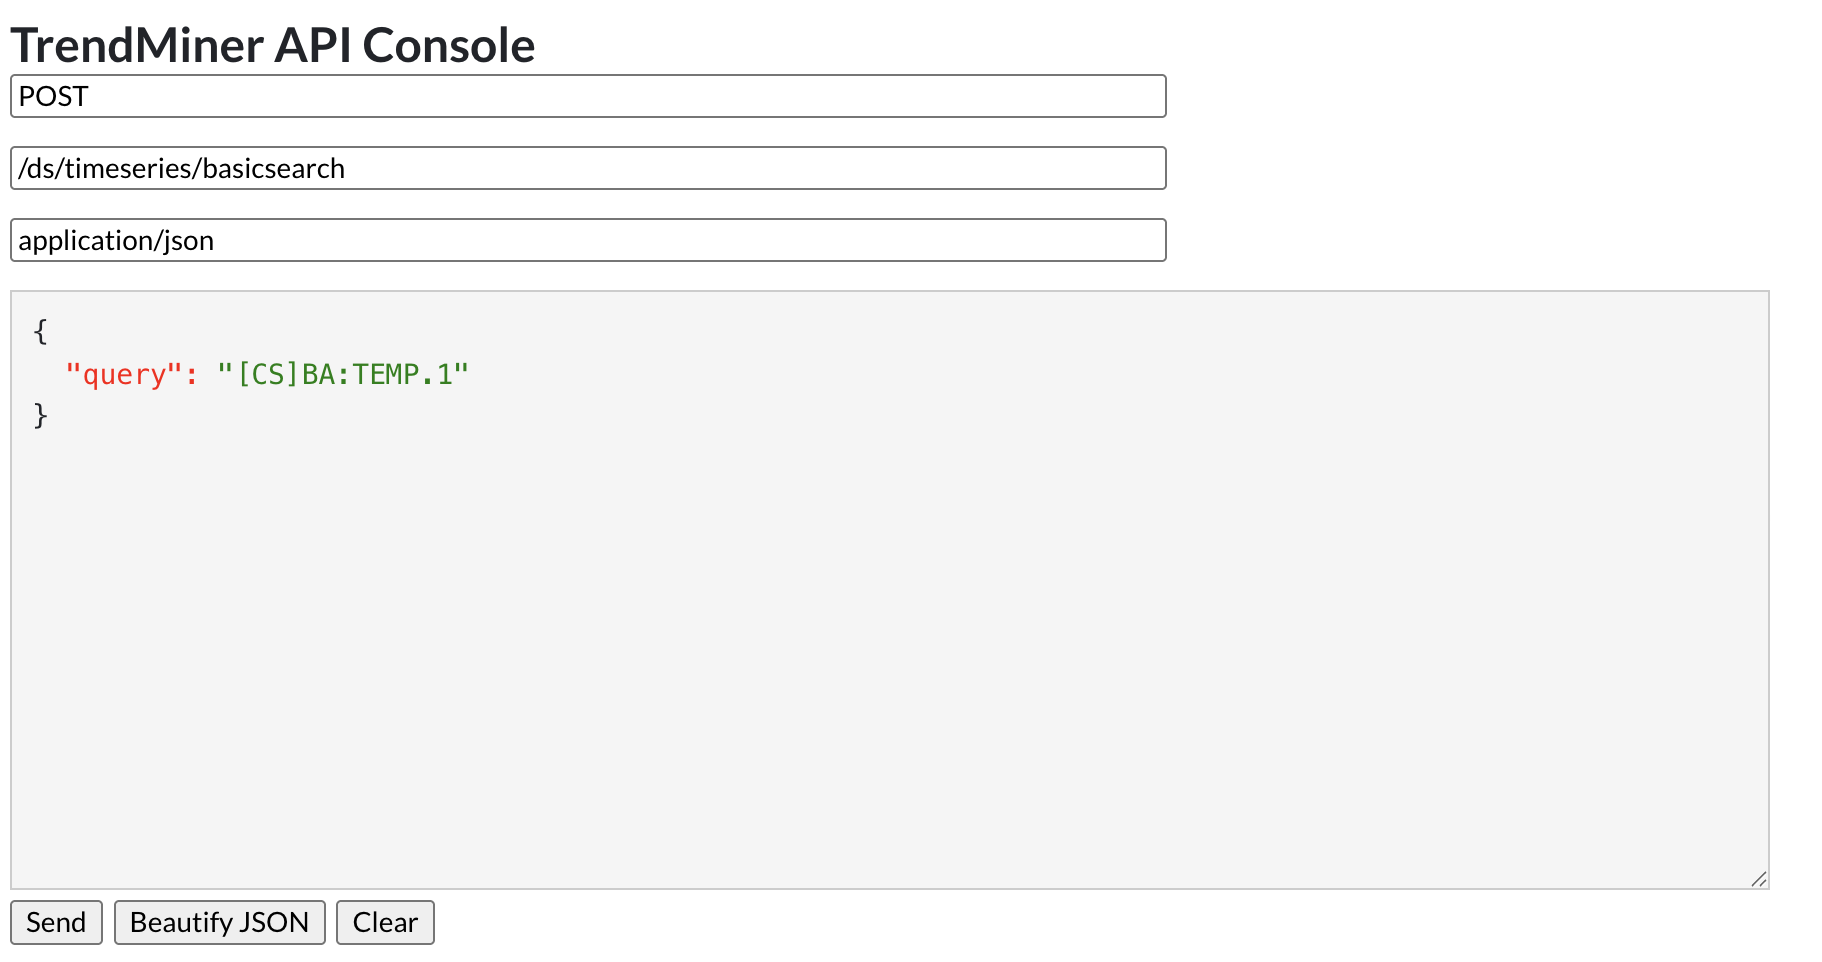The width and height of the screenshot is (1822, 962).
Task: Click the Send button
Action: pyautogui.click(x=56, y=922)
